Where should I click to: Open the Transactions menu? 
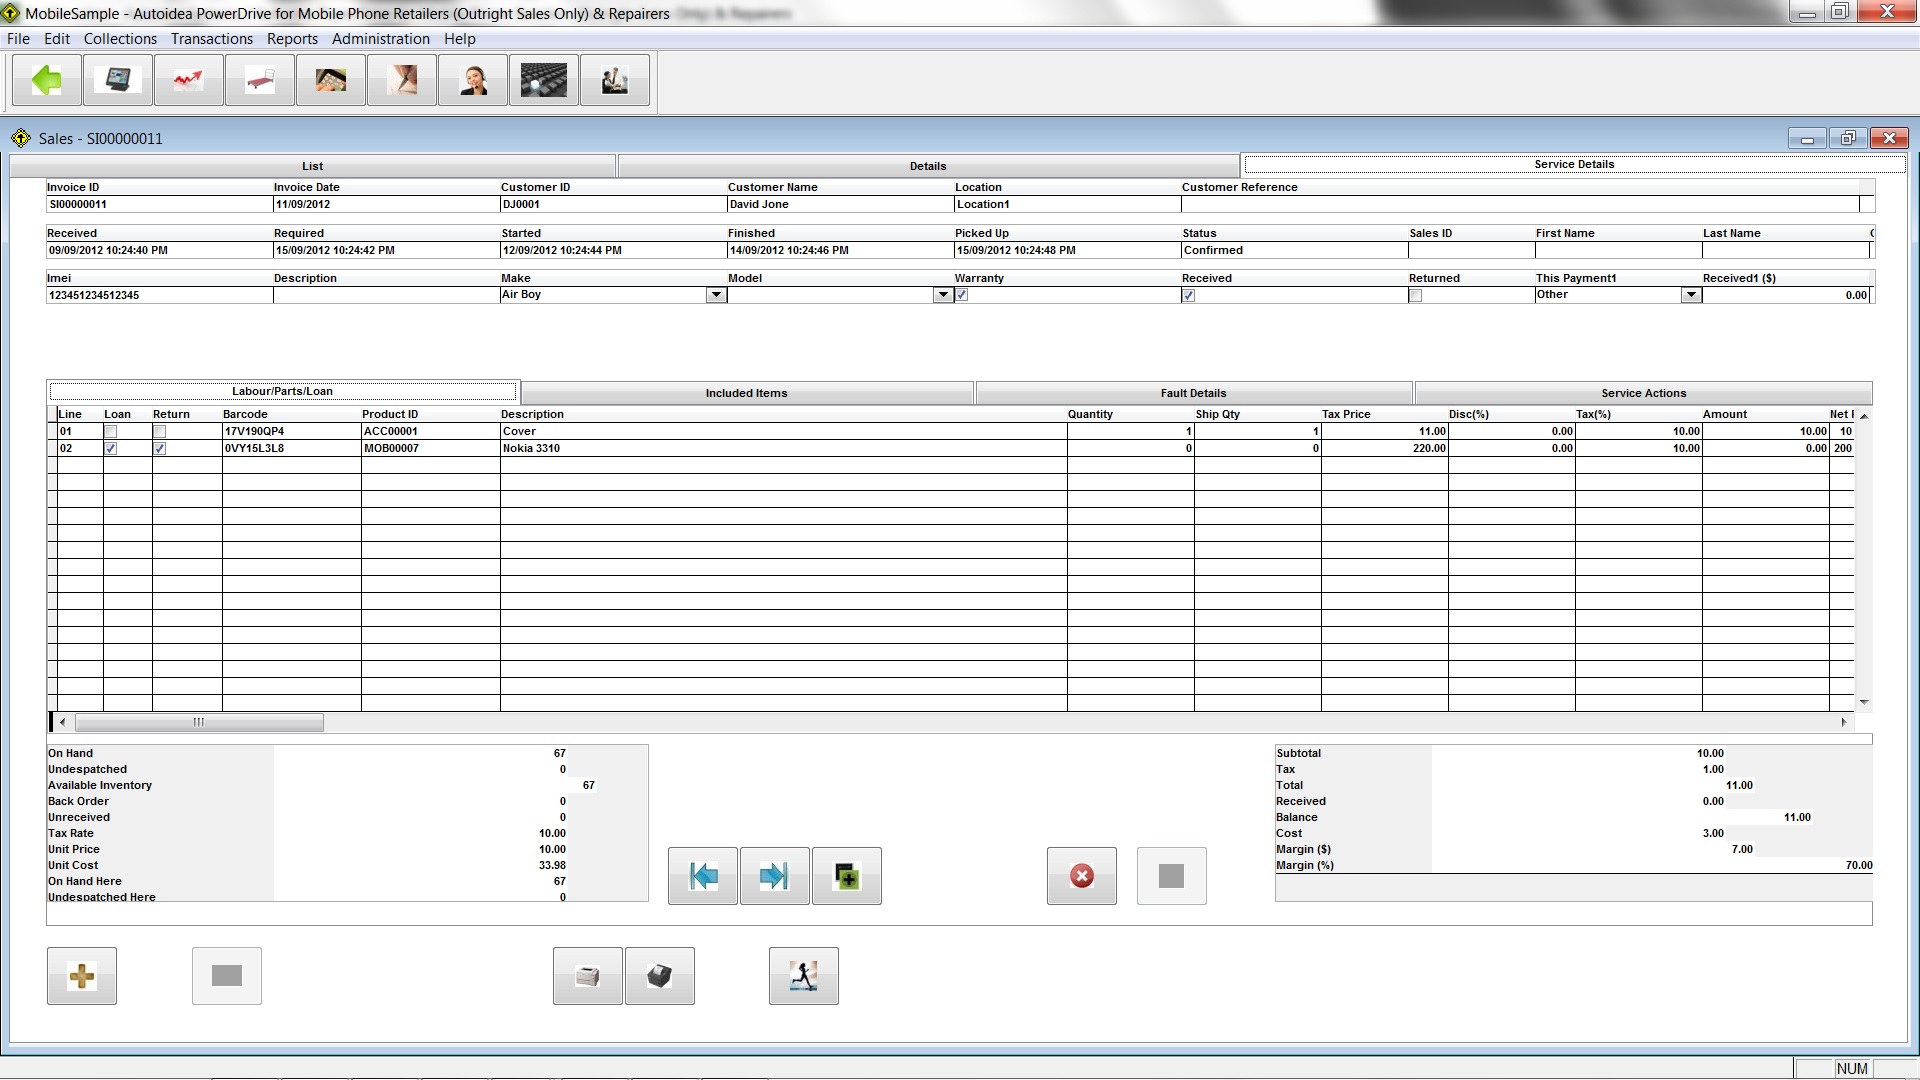[211, 39]
